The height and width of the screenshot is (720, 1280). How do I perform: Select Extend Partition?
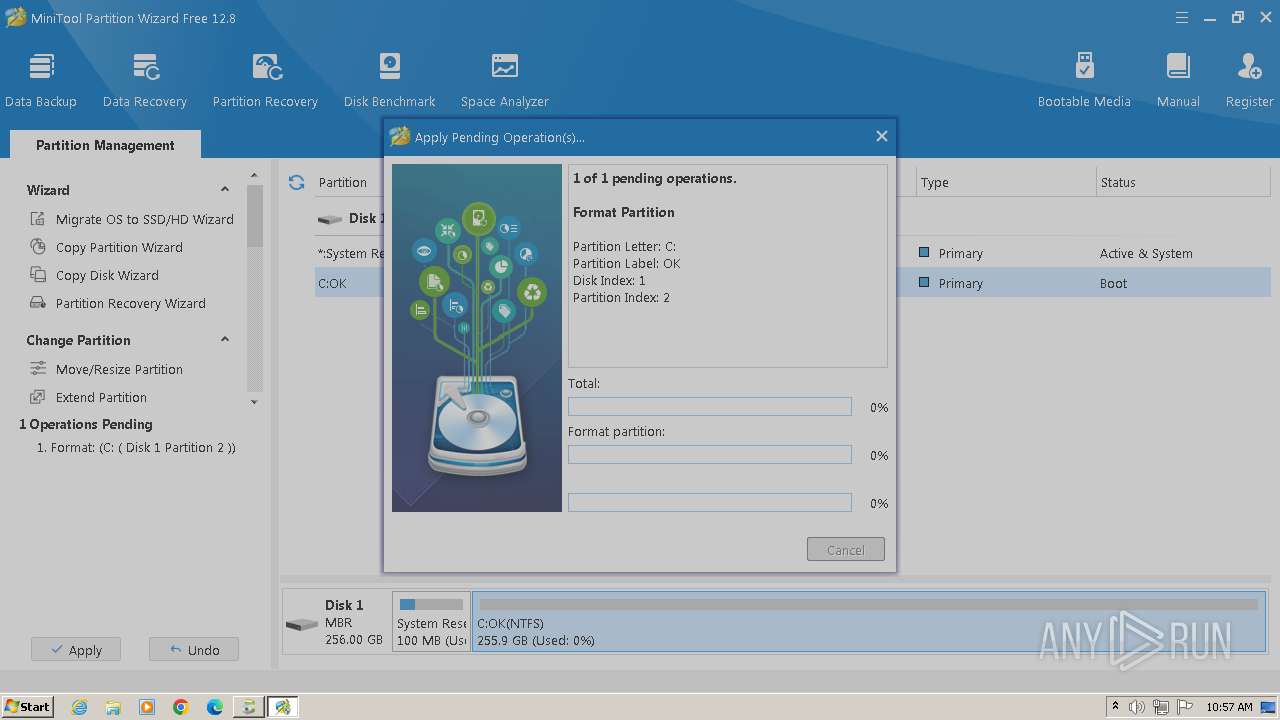pyautogui.click(x=101, y=397)
